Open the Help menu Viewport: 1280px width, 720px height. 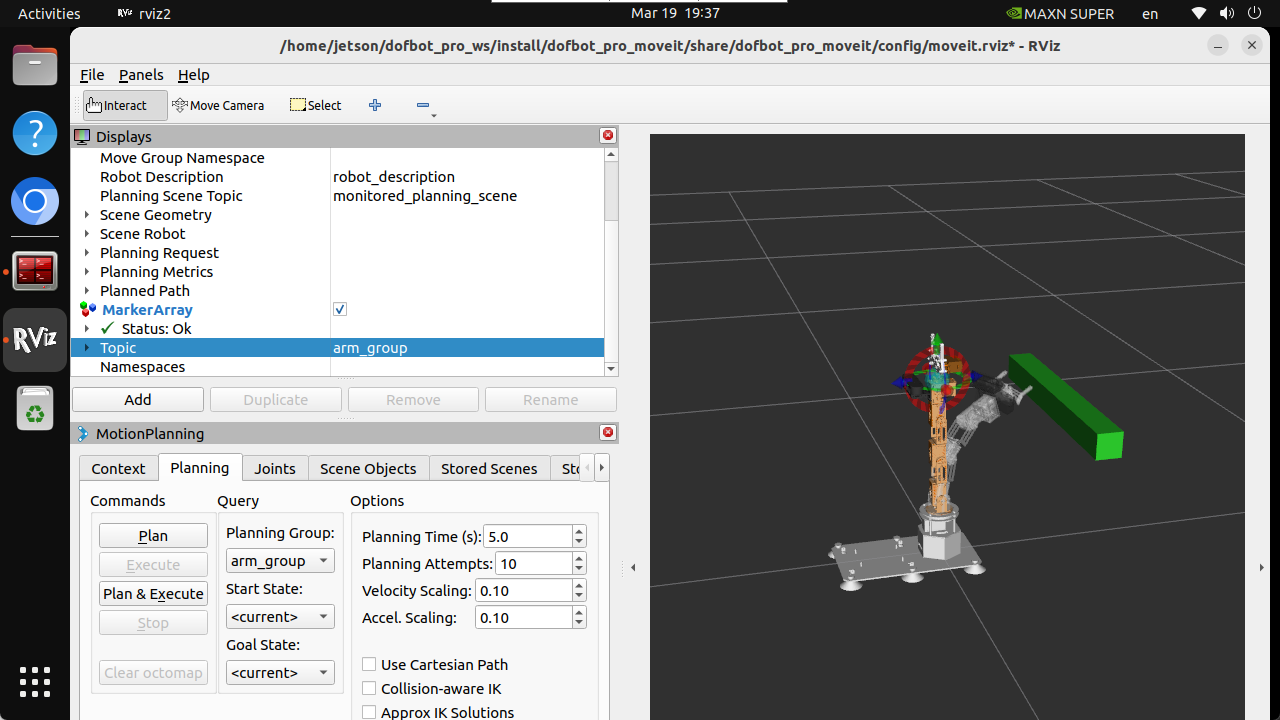[194, 75]
